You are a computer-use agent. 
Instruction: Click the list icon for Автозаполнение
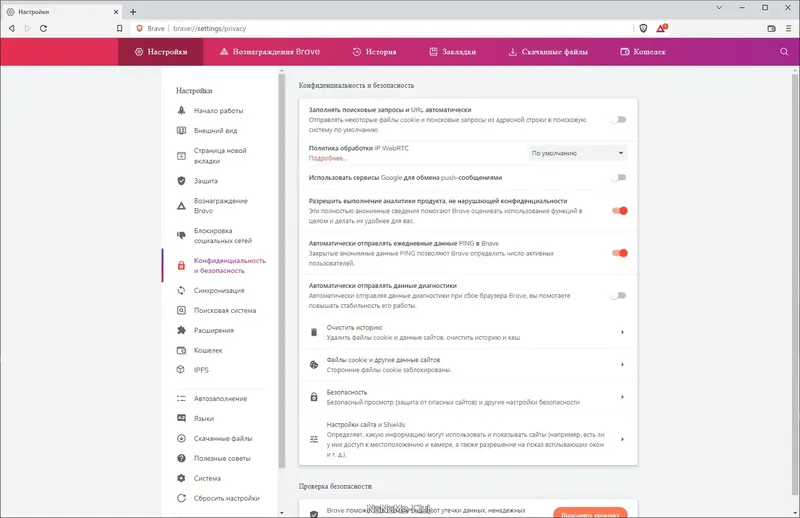(x=181, y=399)
